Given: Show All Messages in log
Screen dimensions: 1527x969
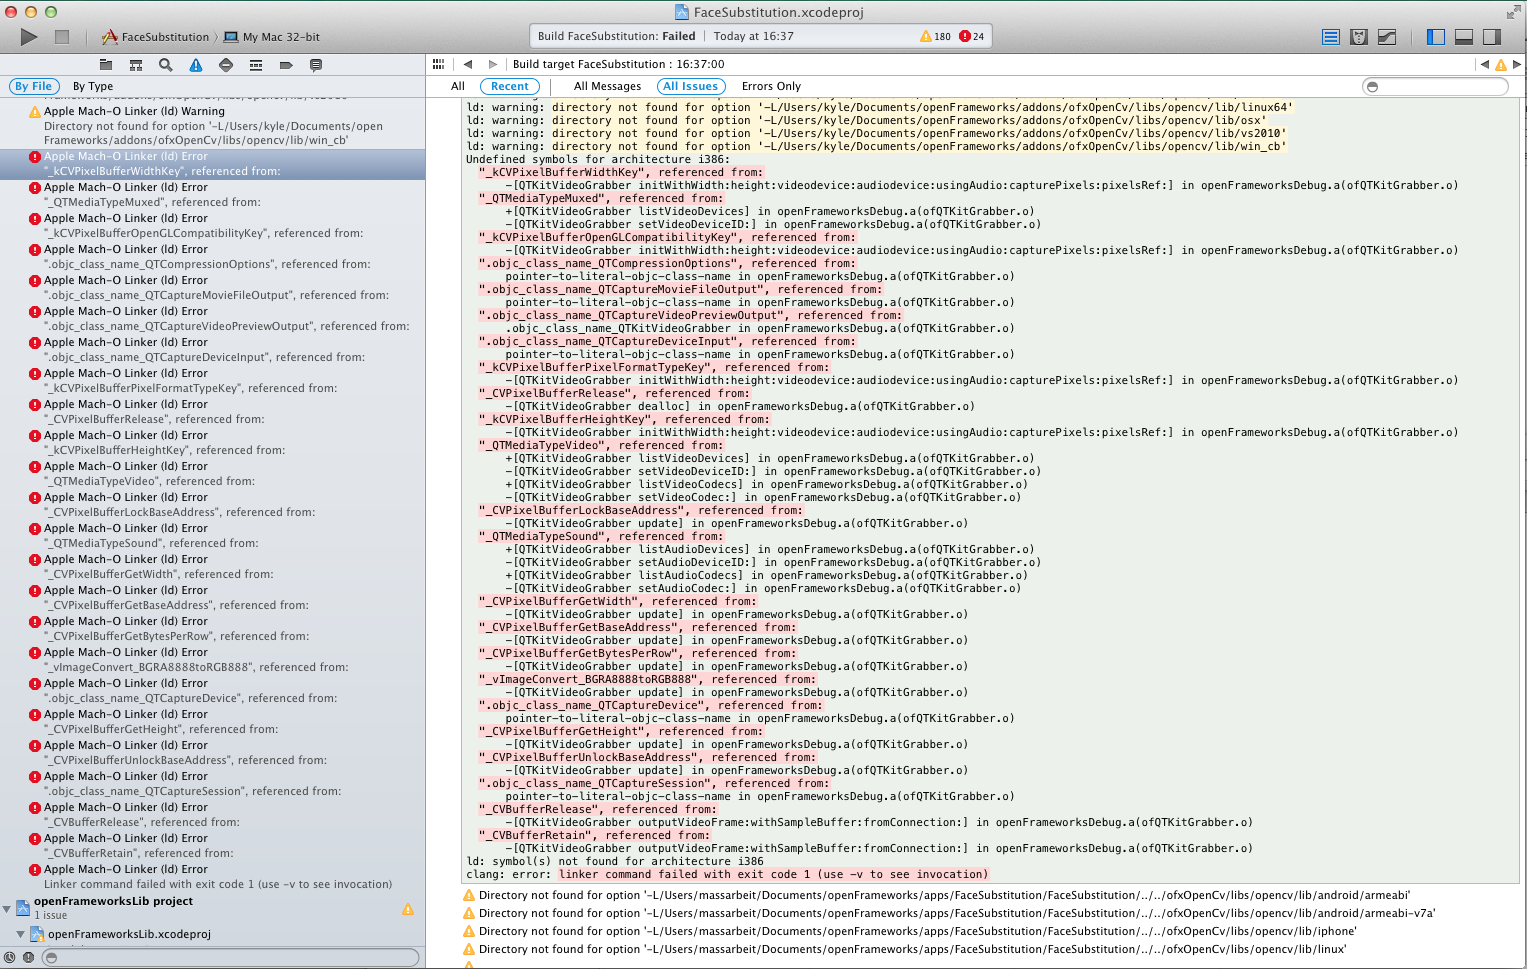Looking at the screenshot, I should [x=607, y=86].
